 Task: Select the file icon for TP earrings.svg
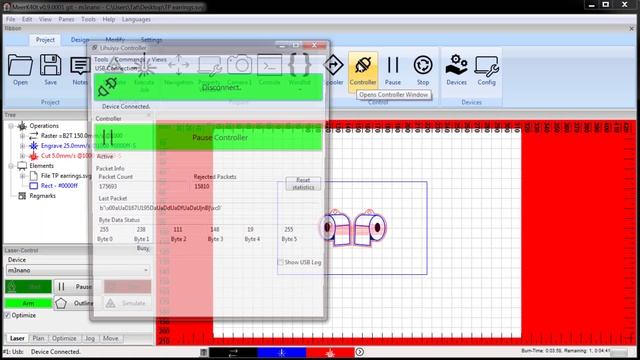click(x=34, y=176)
